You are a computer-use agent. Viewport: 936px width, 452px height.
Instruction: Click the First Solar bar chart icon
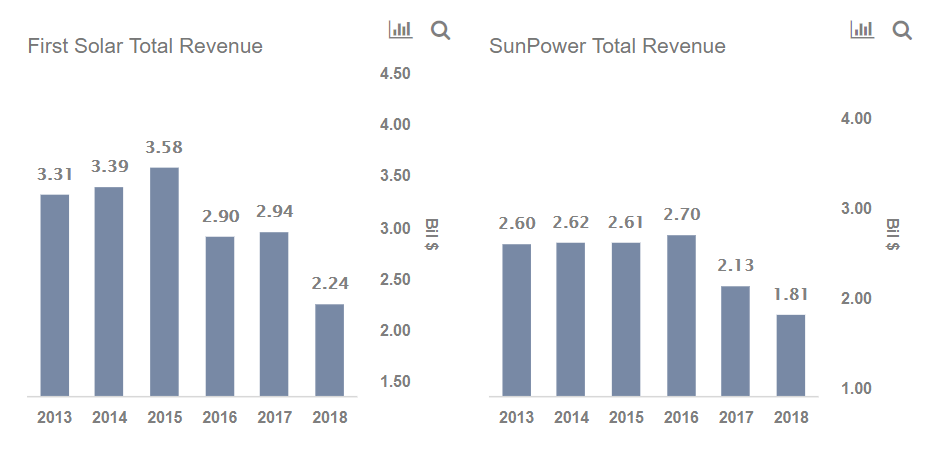click(x=400, y=30)
